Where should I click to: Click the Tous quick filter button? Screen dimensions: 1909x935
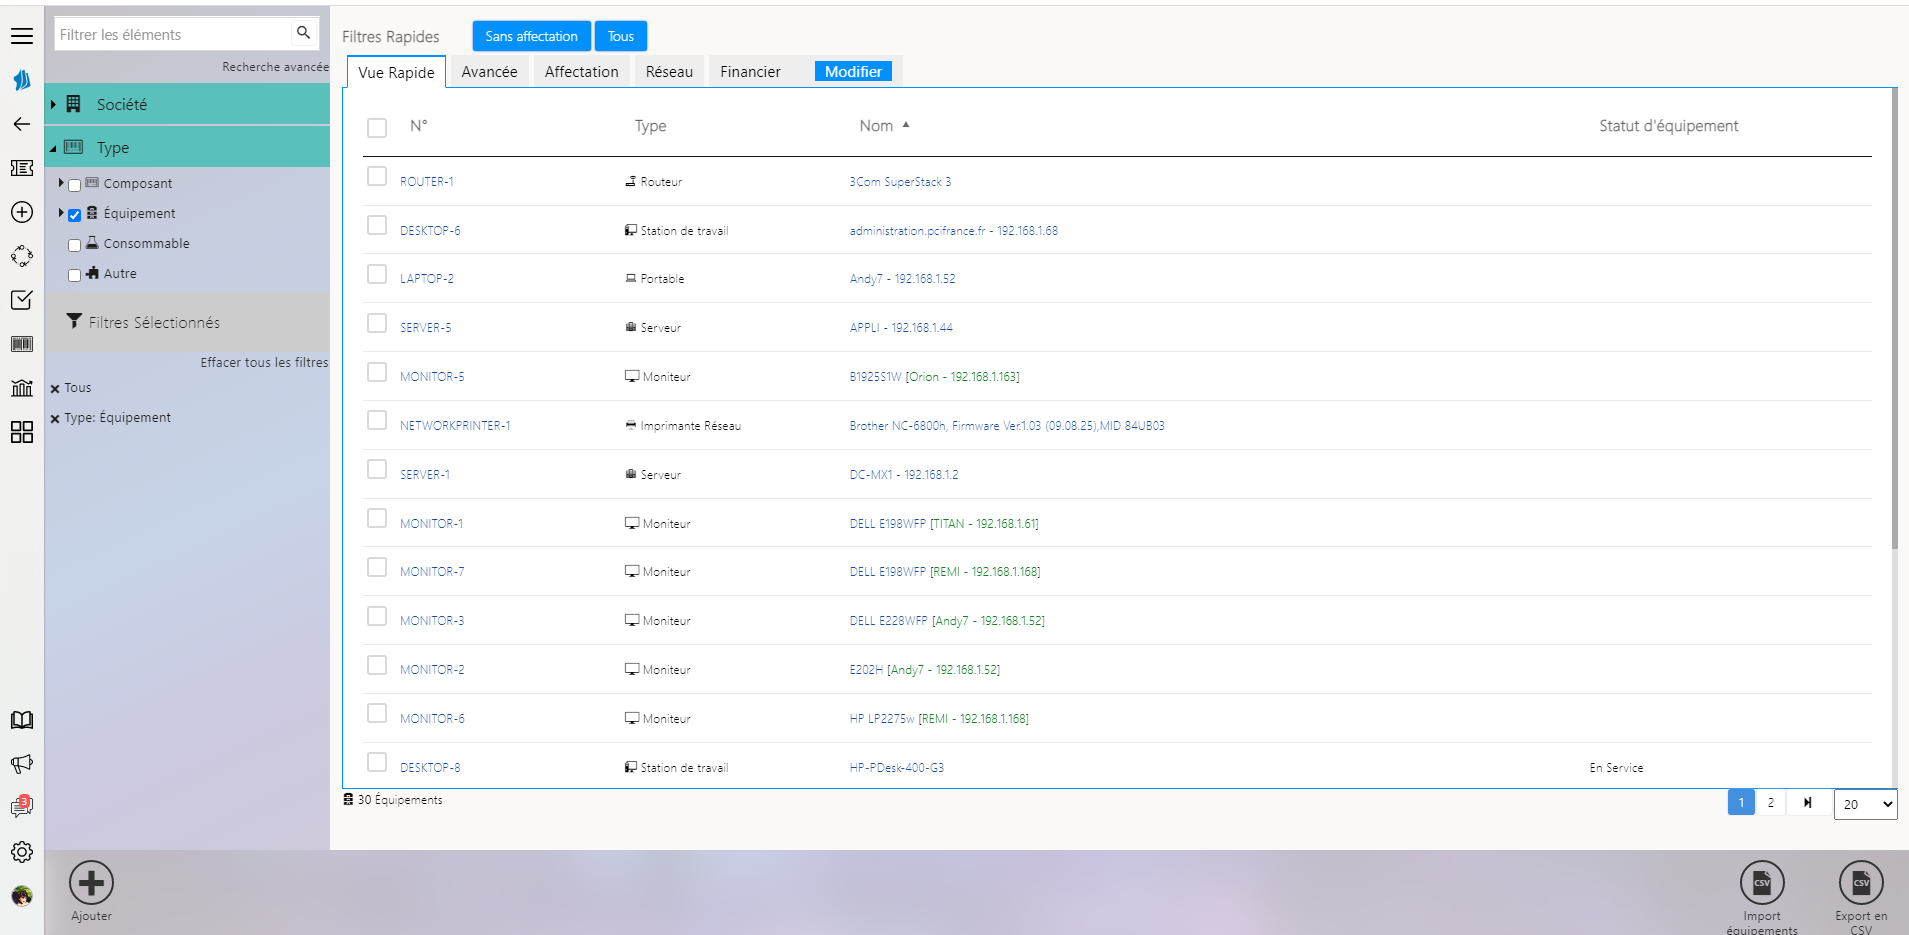tap(621, 36)
